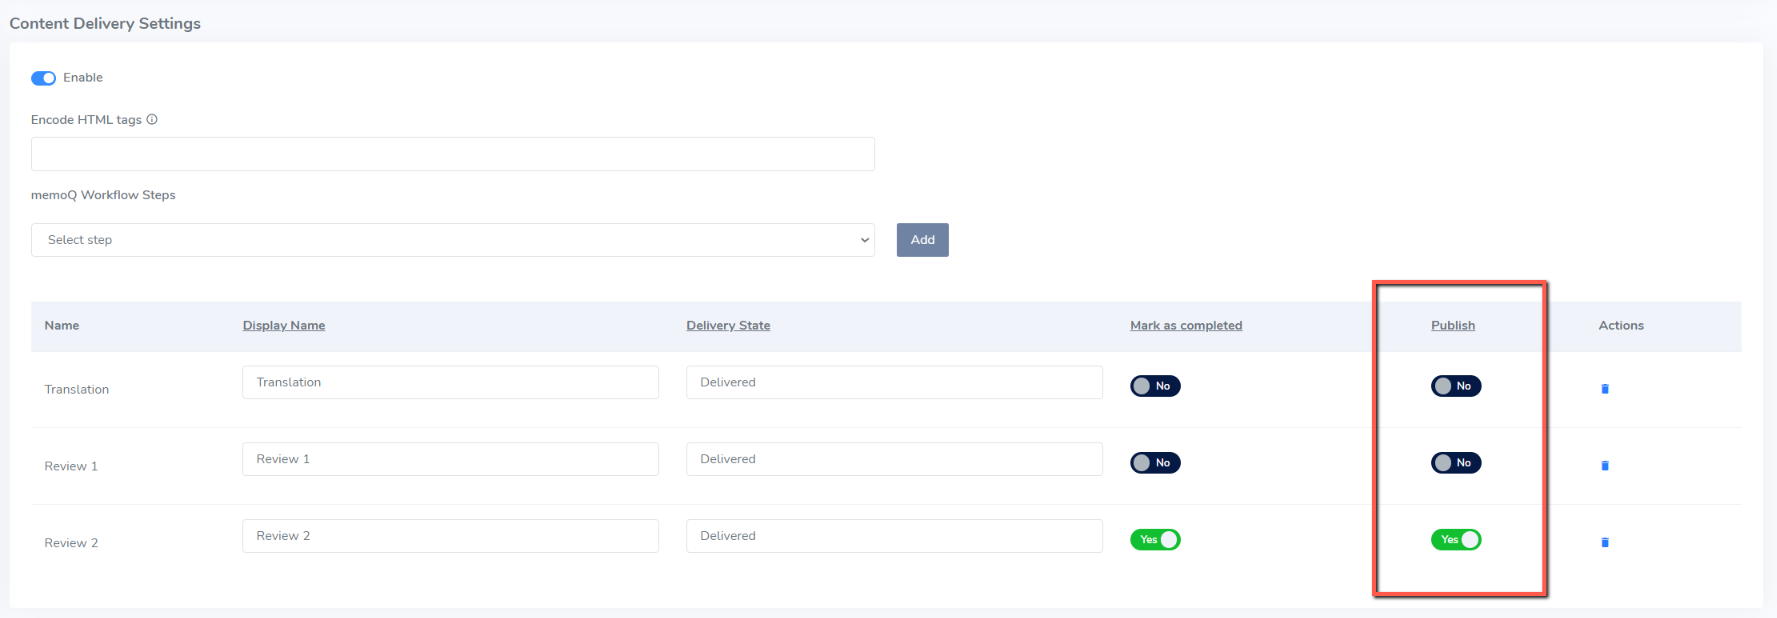Click the memoQ Workflow Steps label
Image resolution: width=1777 pixels, height=618 pixels.
(x=103, y=195)
